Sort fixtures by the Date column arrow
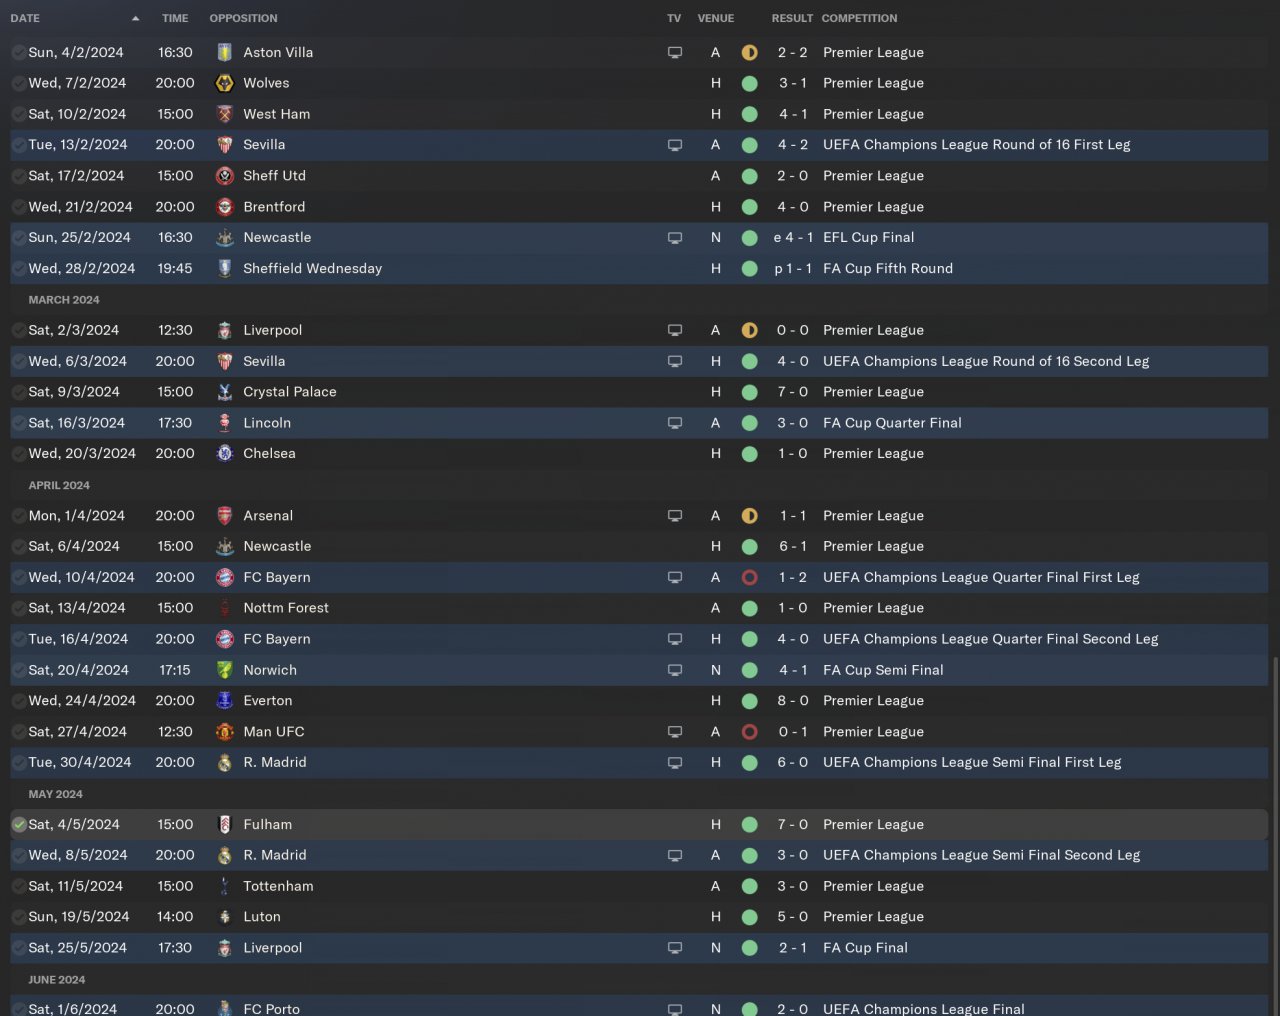Viewport: 1280px width, 1016px height. (135, 18)
